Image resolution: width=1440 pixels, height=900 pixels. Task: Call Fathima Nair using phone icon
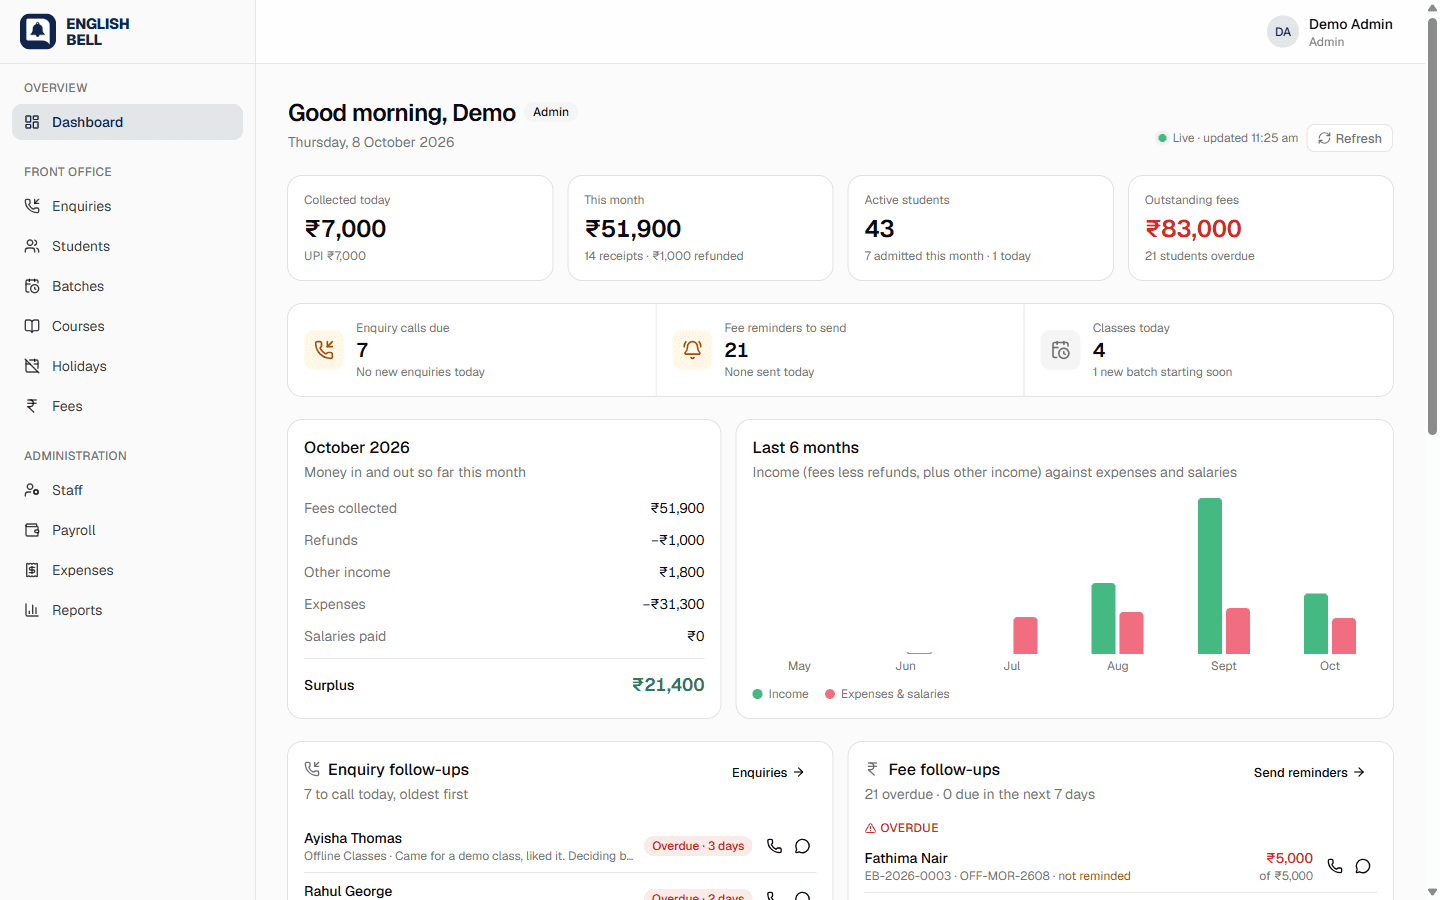point(1335,866)
